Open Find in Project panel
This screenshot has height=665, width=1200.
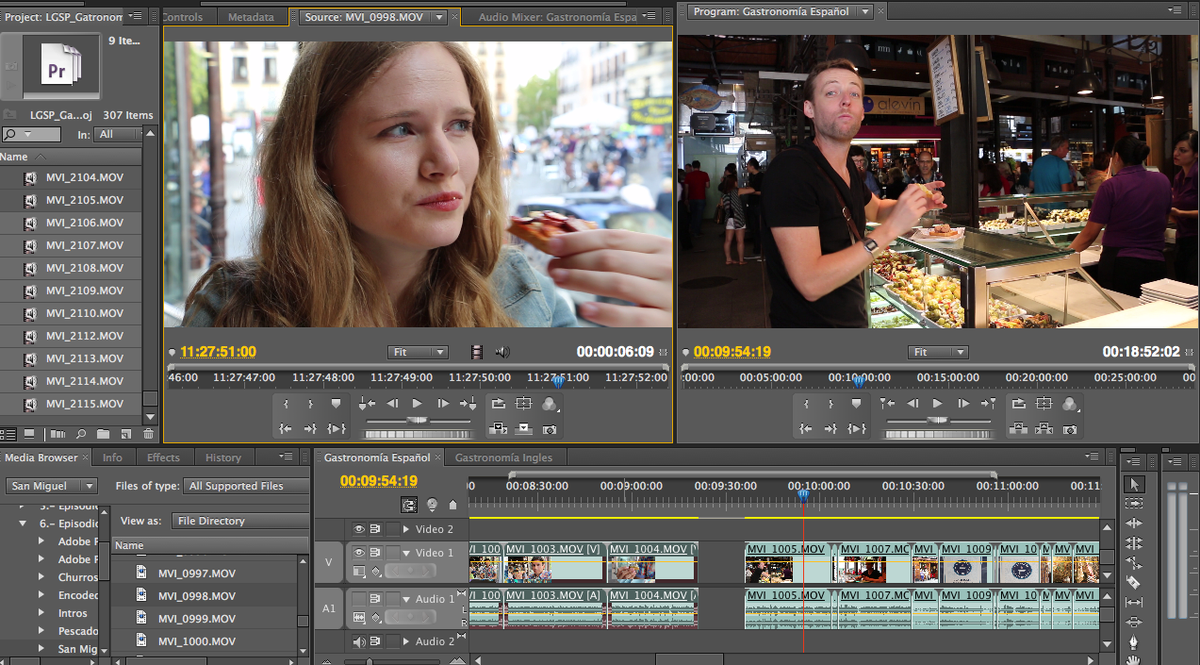pyautogui.click(x=79, y=434)
